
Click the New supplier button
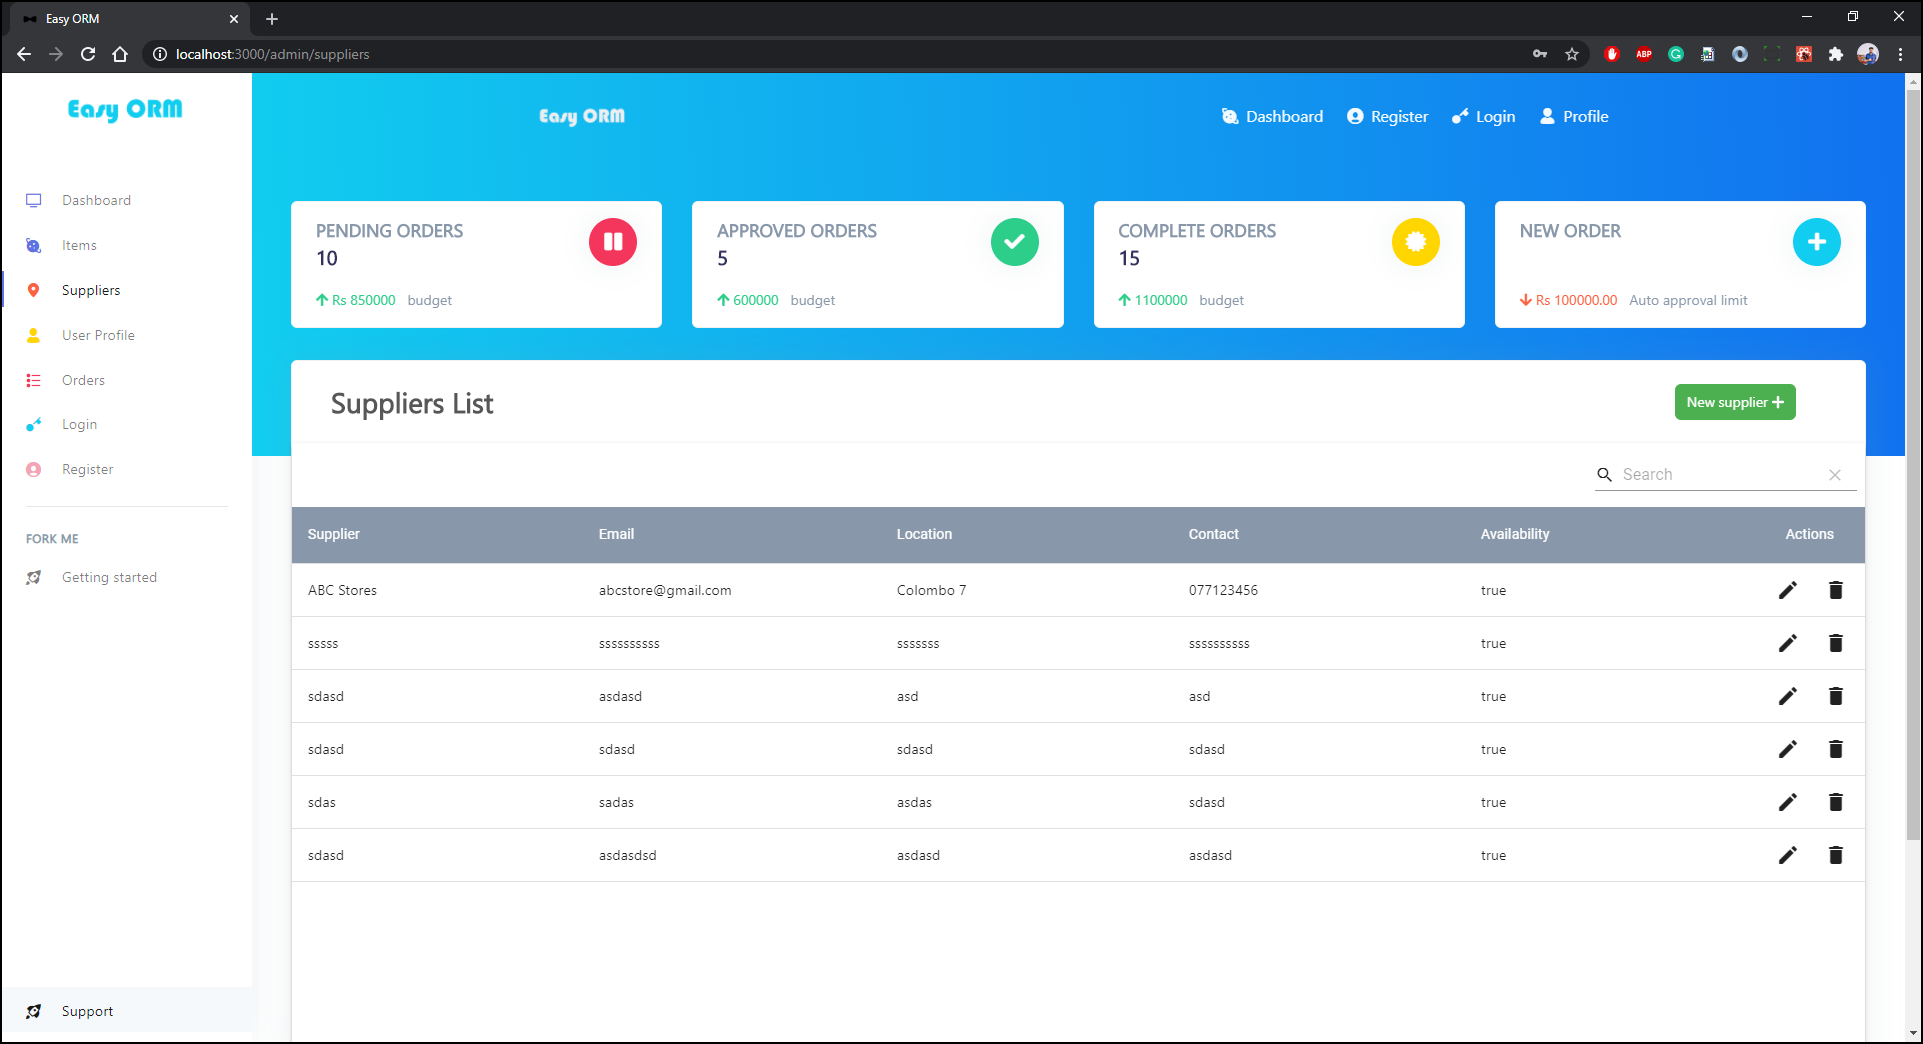[1735, 402]
